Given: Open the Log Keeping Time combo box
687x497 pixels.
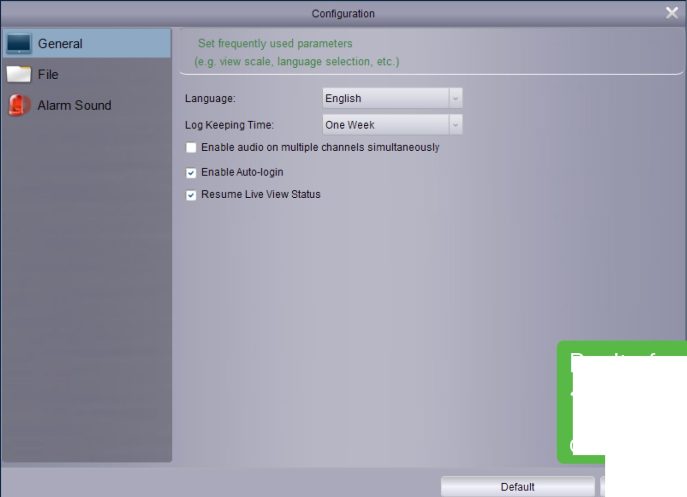Looking at the screenshot, I should click(x=385, y=126).
